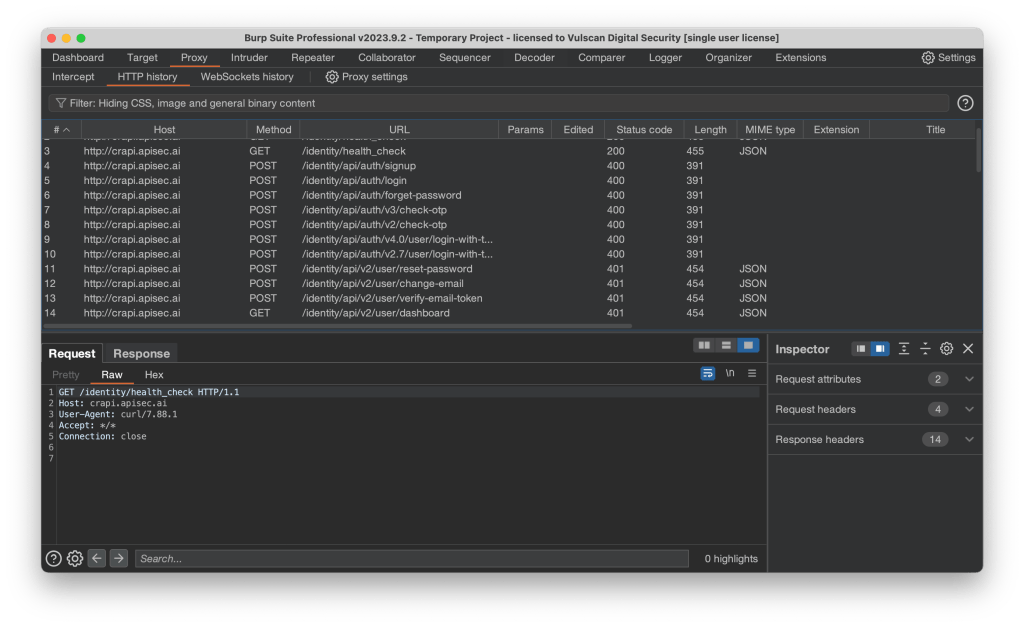Open the Organizer tab
Image resolution: width=1024 pixels, height=627 pixels.
(728, 57)
